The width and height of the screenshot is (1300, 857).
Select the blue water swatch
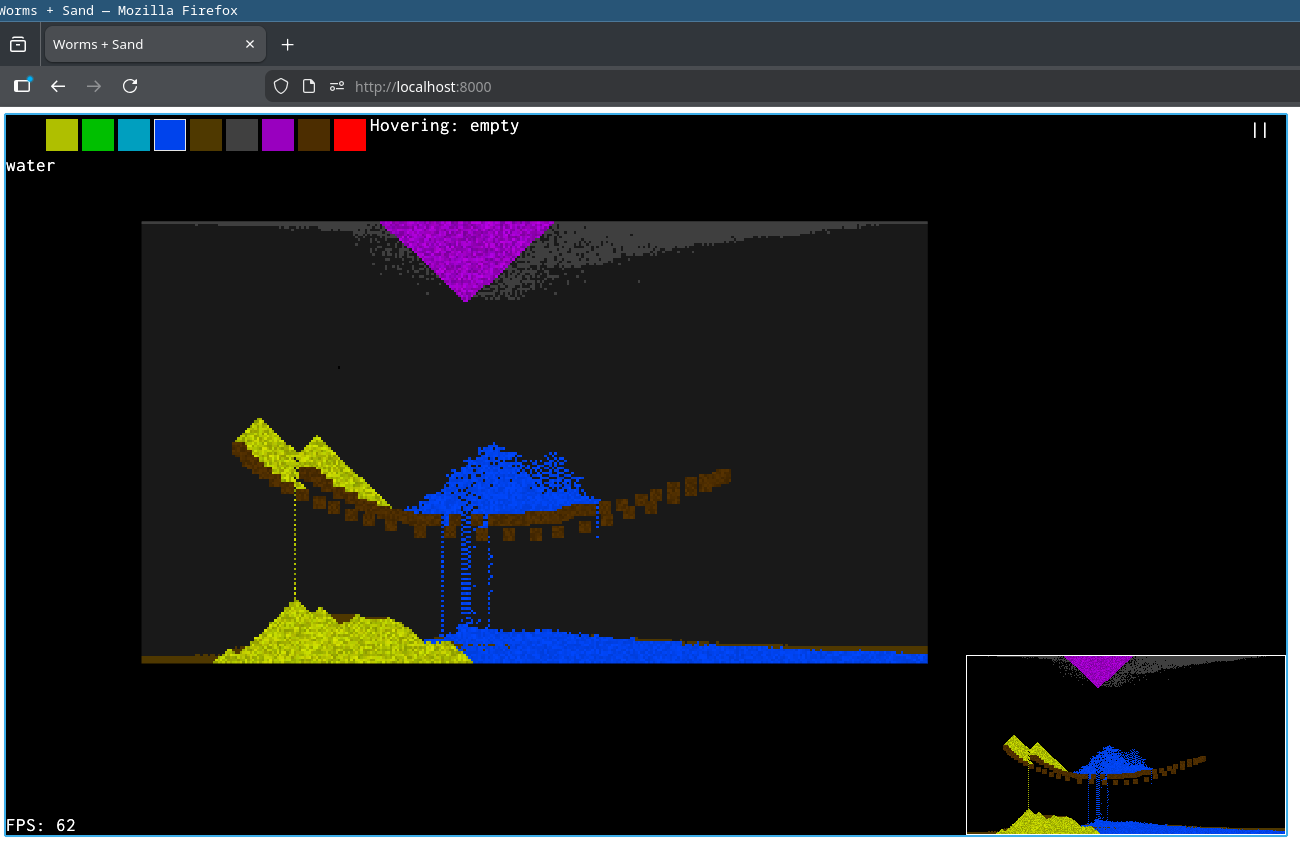(170, 135)
